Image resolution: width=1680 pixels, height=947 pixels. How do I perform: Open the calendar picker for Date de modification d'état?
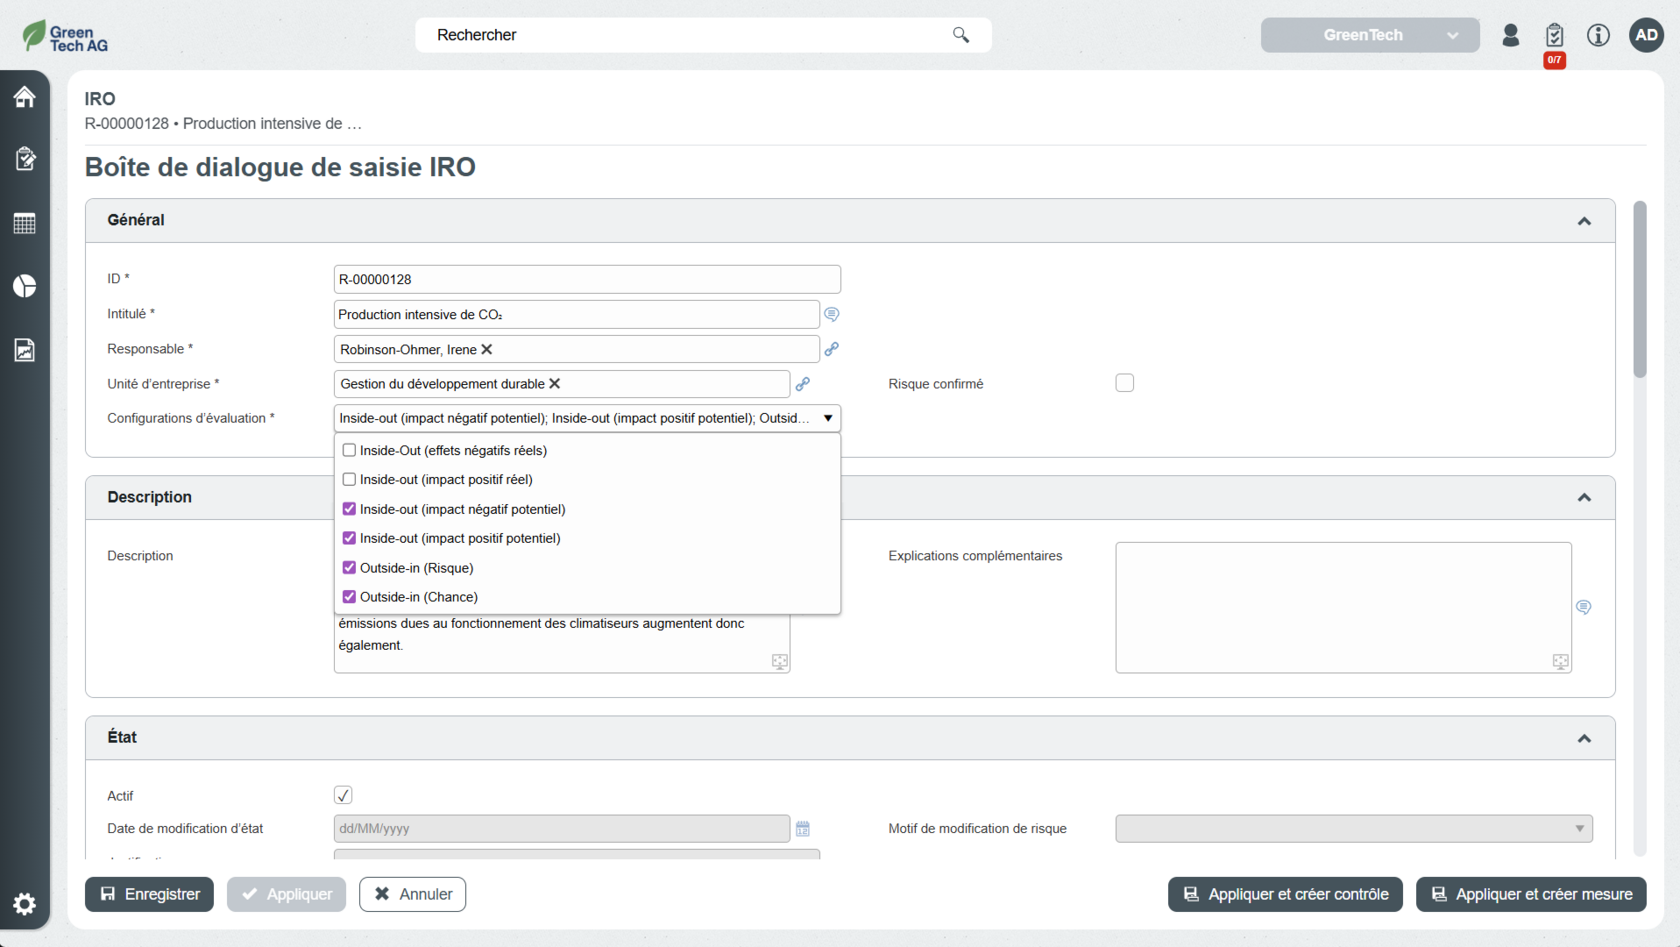click(x=802, y=829)
